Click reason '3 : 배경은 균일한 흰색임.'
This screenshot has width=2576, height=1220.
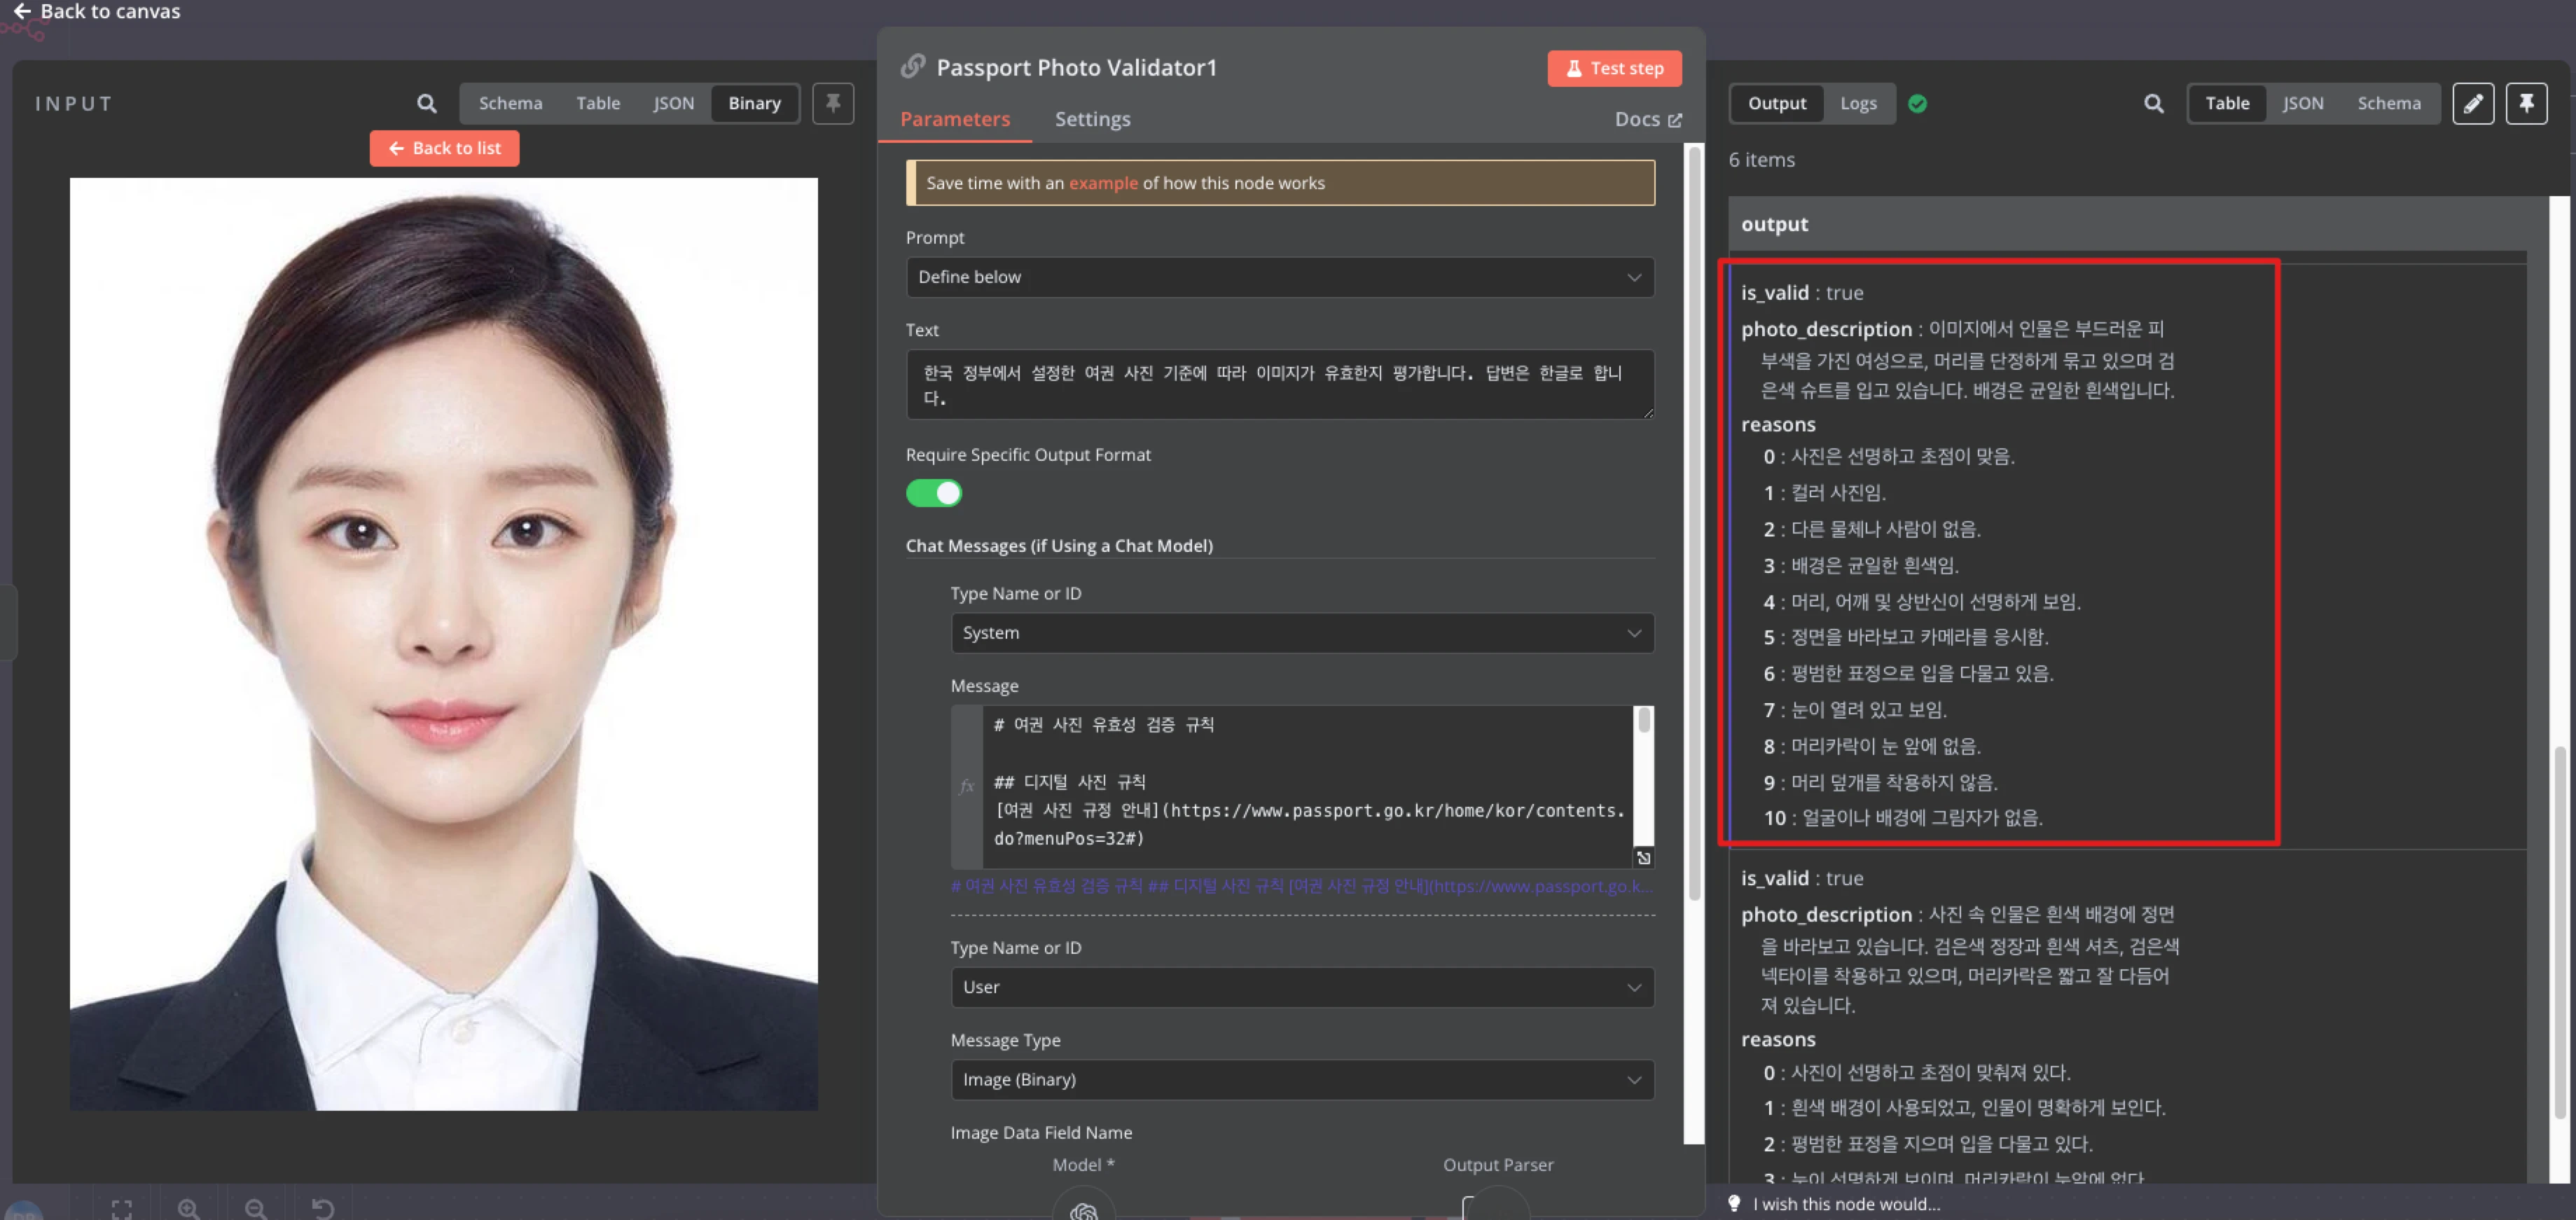coord(1860,566)
